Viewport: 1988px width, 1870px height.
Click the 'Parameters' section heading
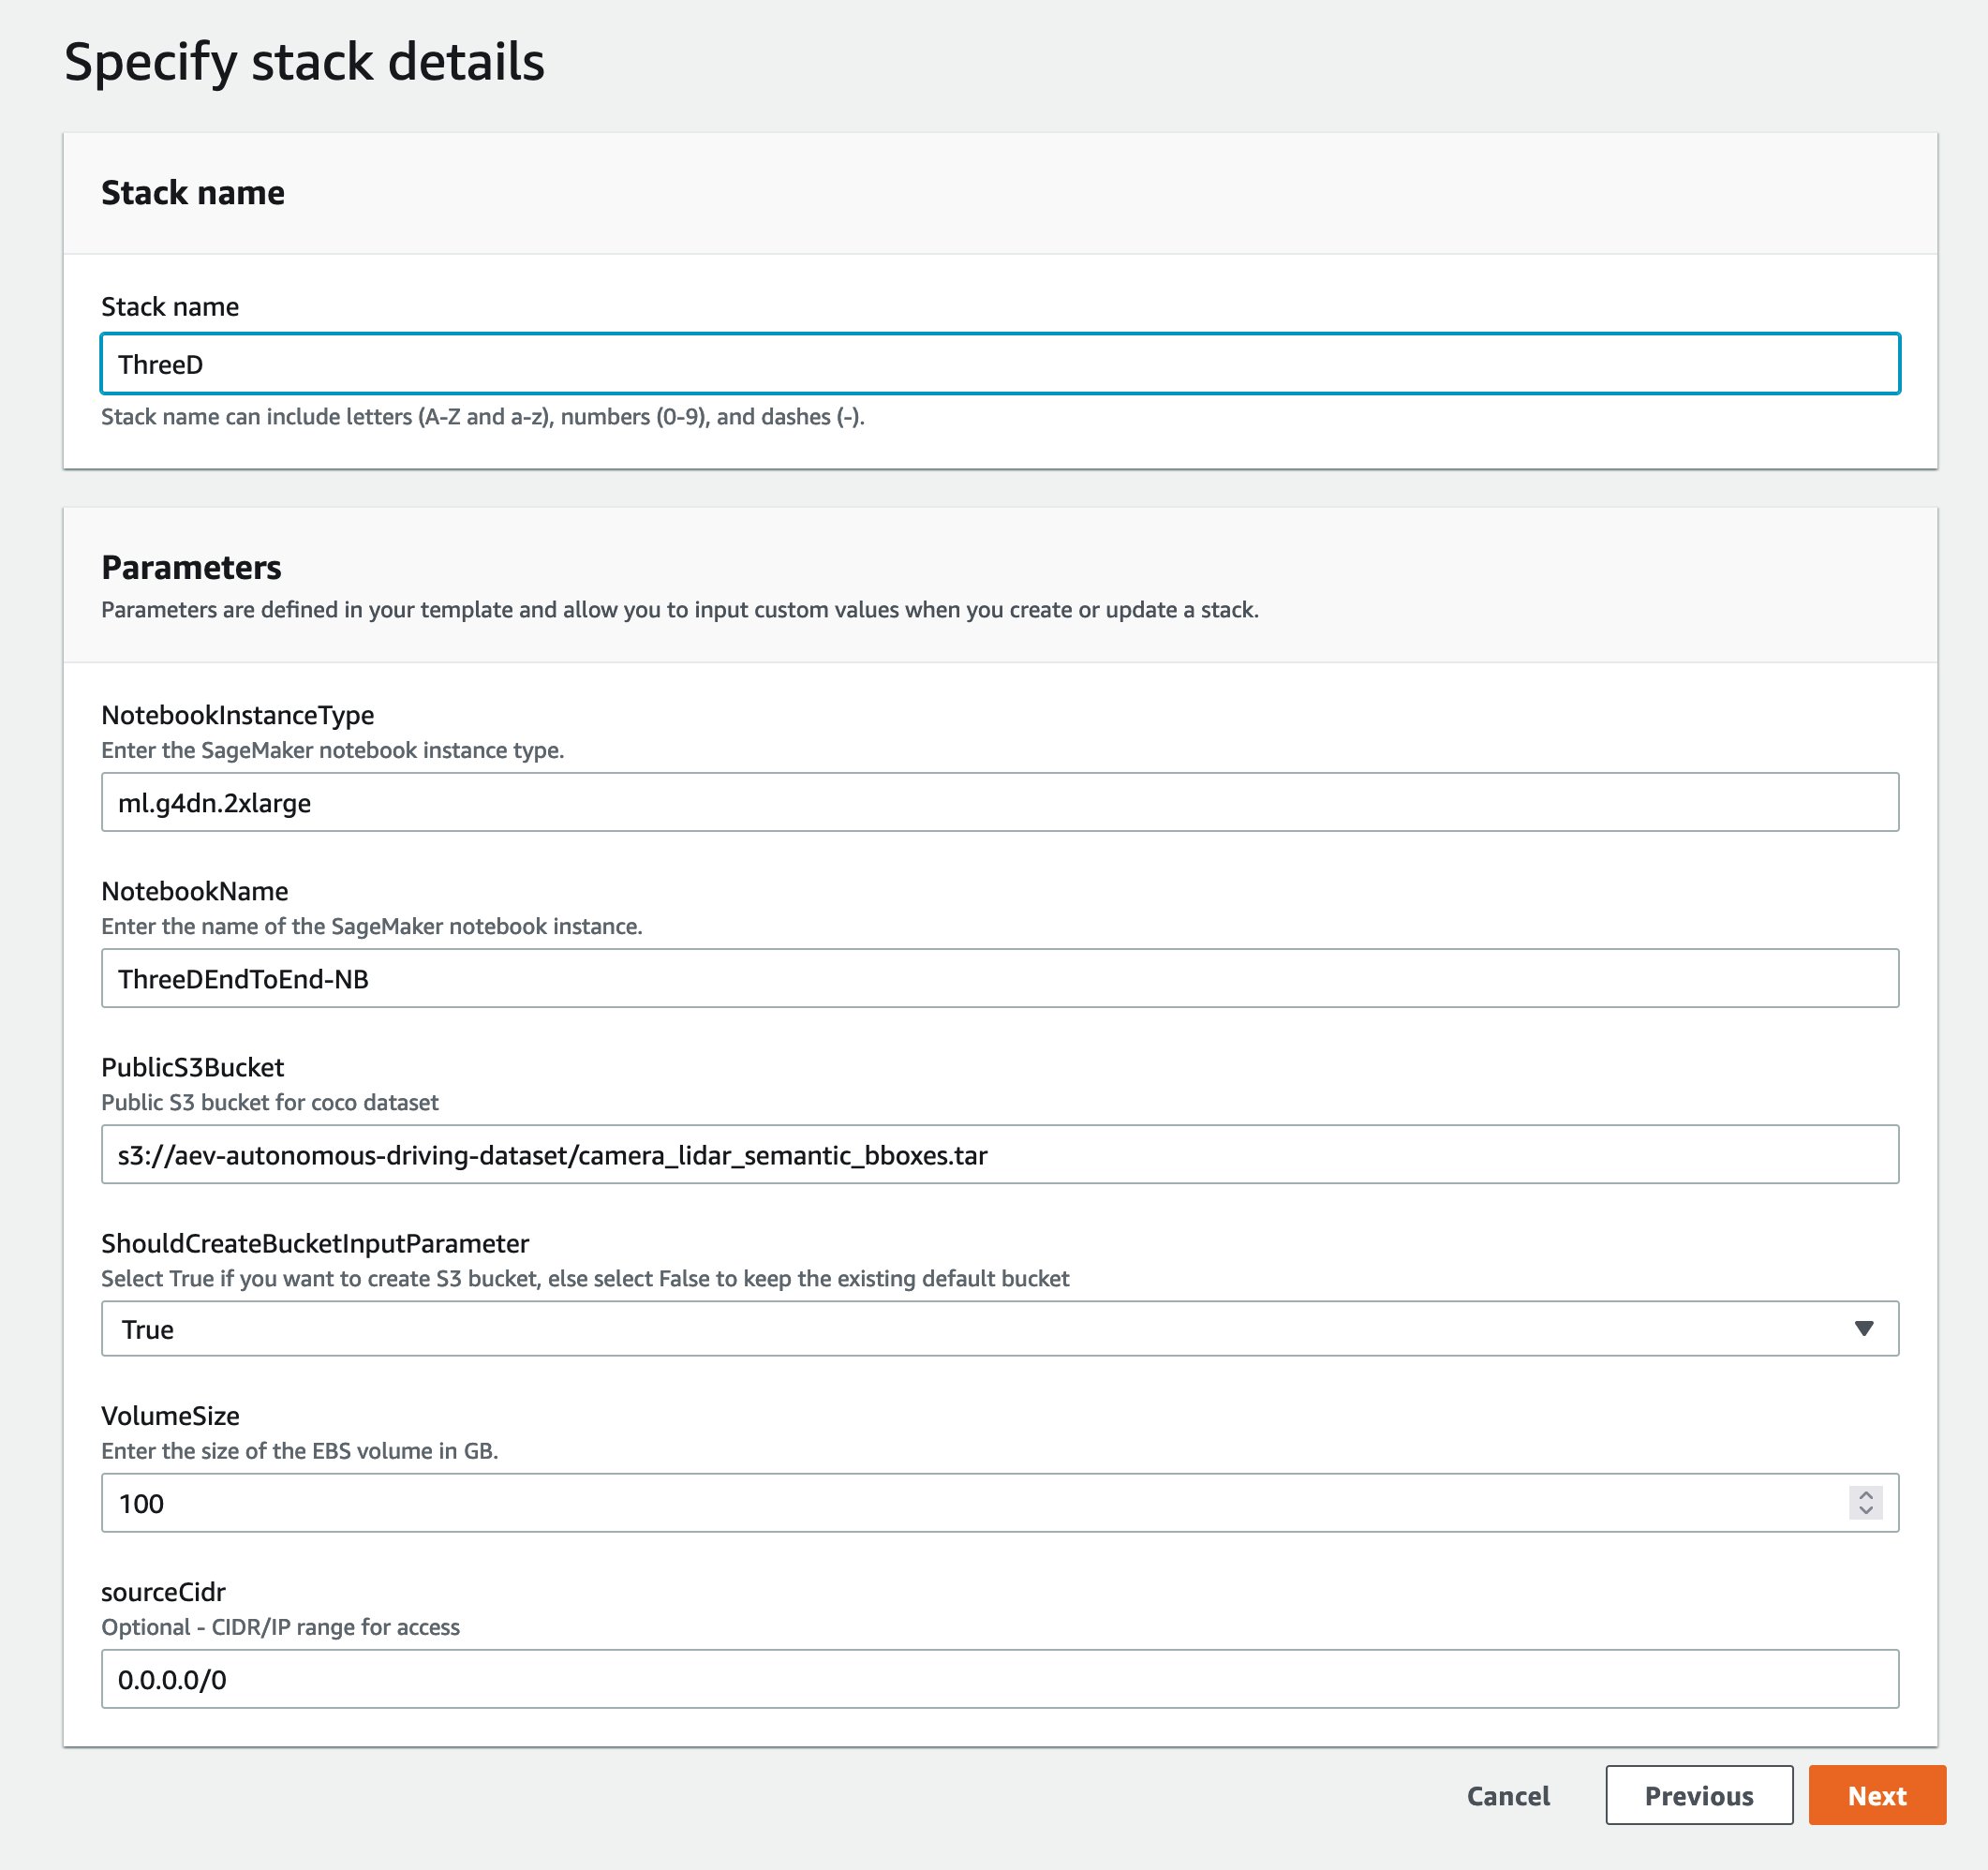[191, 567]
